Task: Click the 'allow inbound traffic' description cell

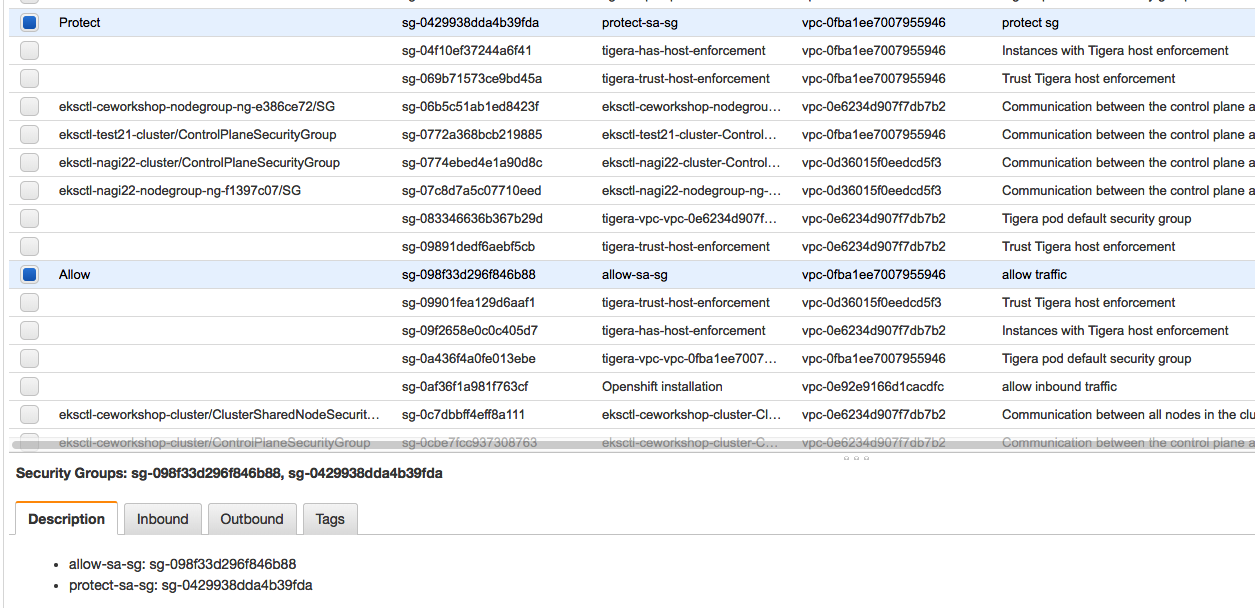Action: [1059, 386]
